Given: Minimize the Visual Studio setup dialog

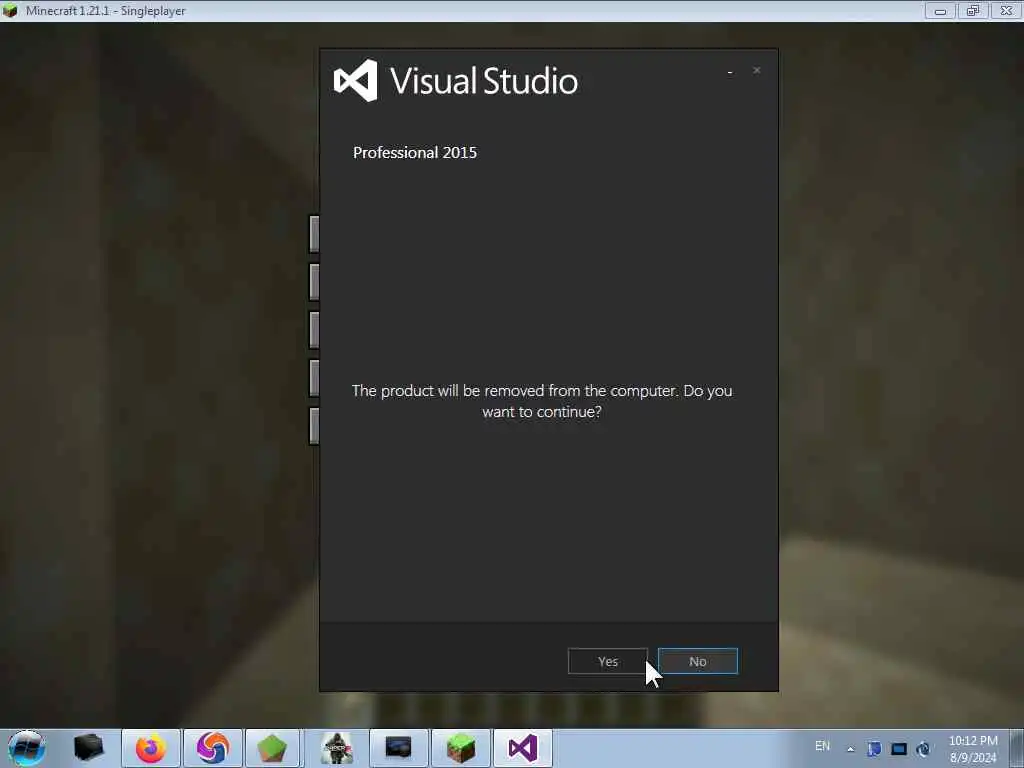Looking at the screenshot, I should (730, 71).
